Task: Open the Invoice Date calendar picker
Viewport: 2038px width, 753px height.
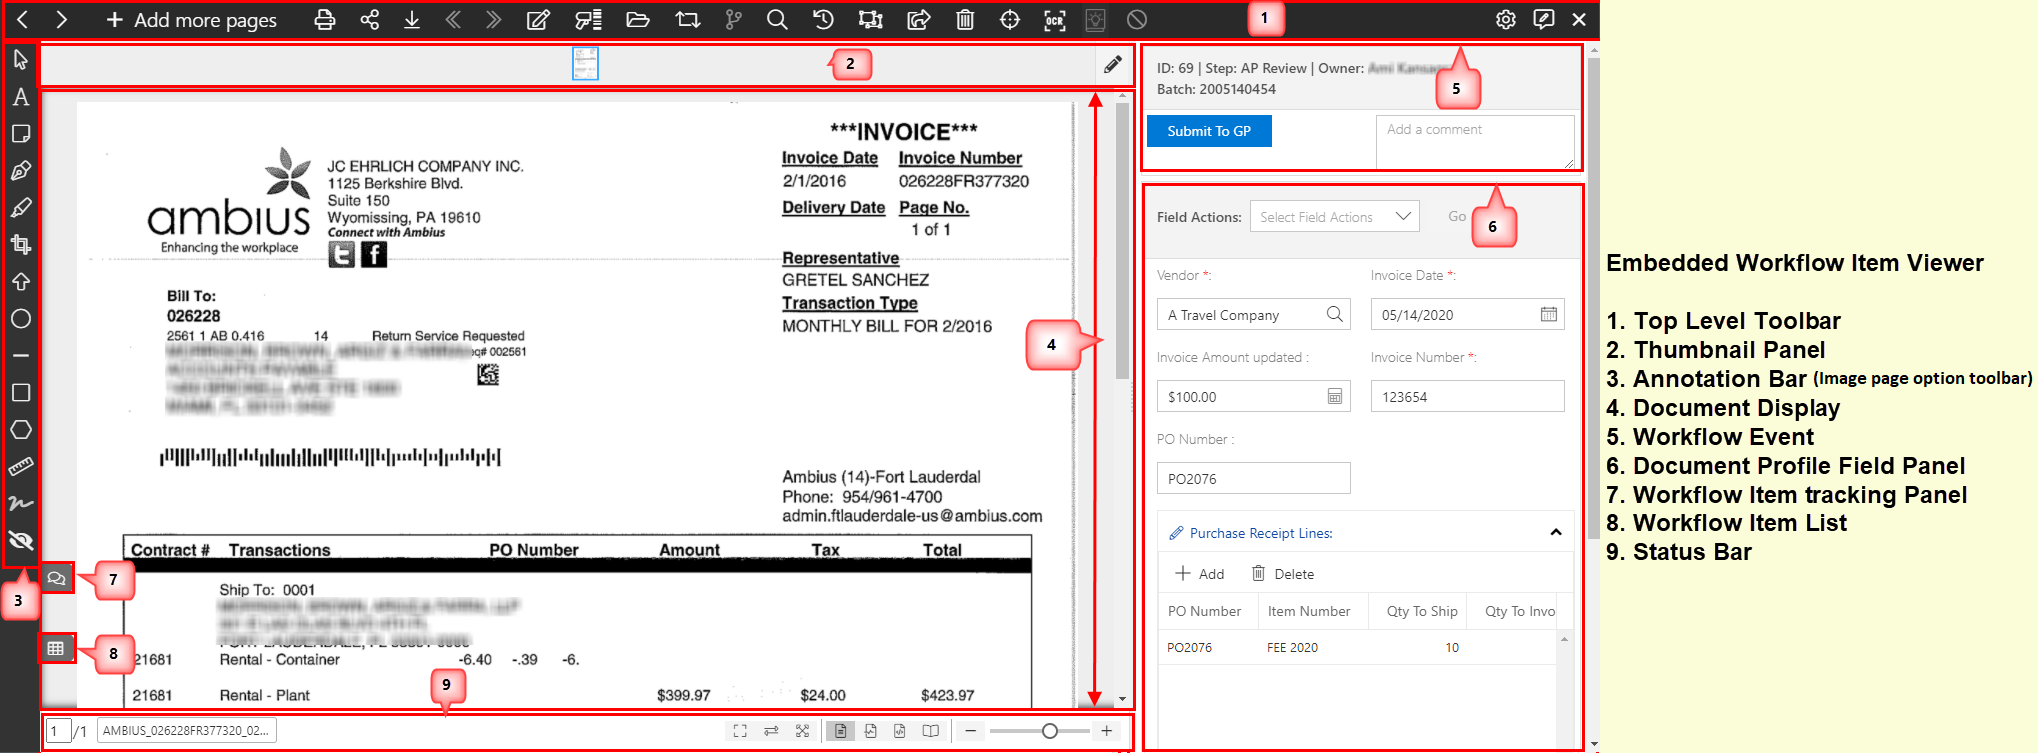Action: click(x=1548, y=315)
